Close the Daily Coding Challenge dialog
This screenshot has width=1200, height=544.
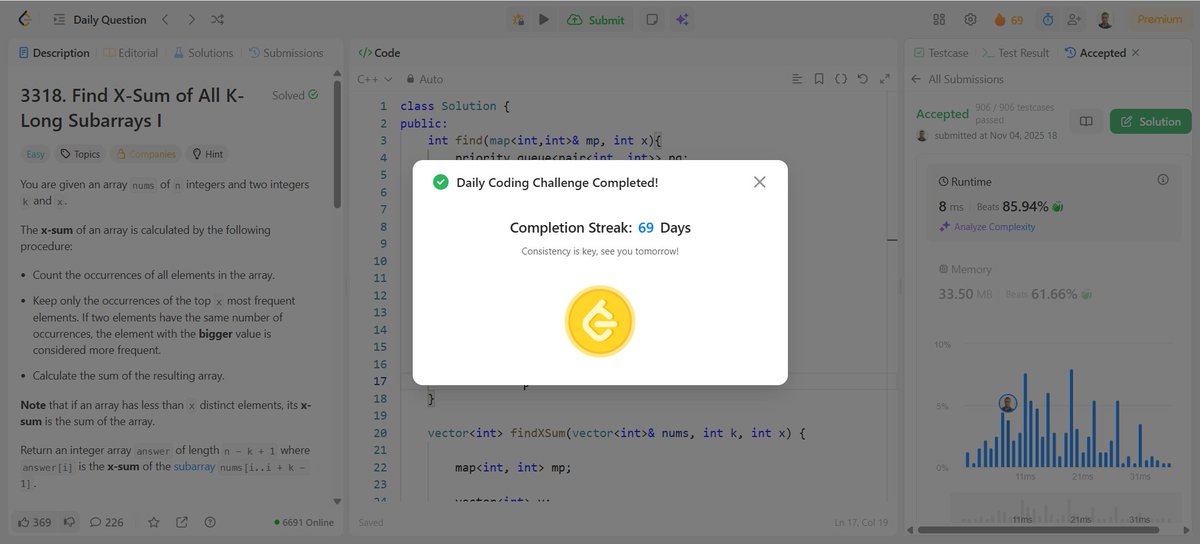coord(759,182)
